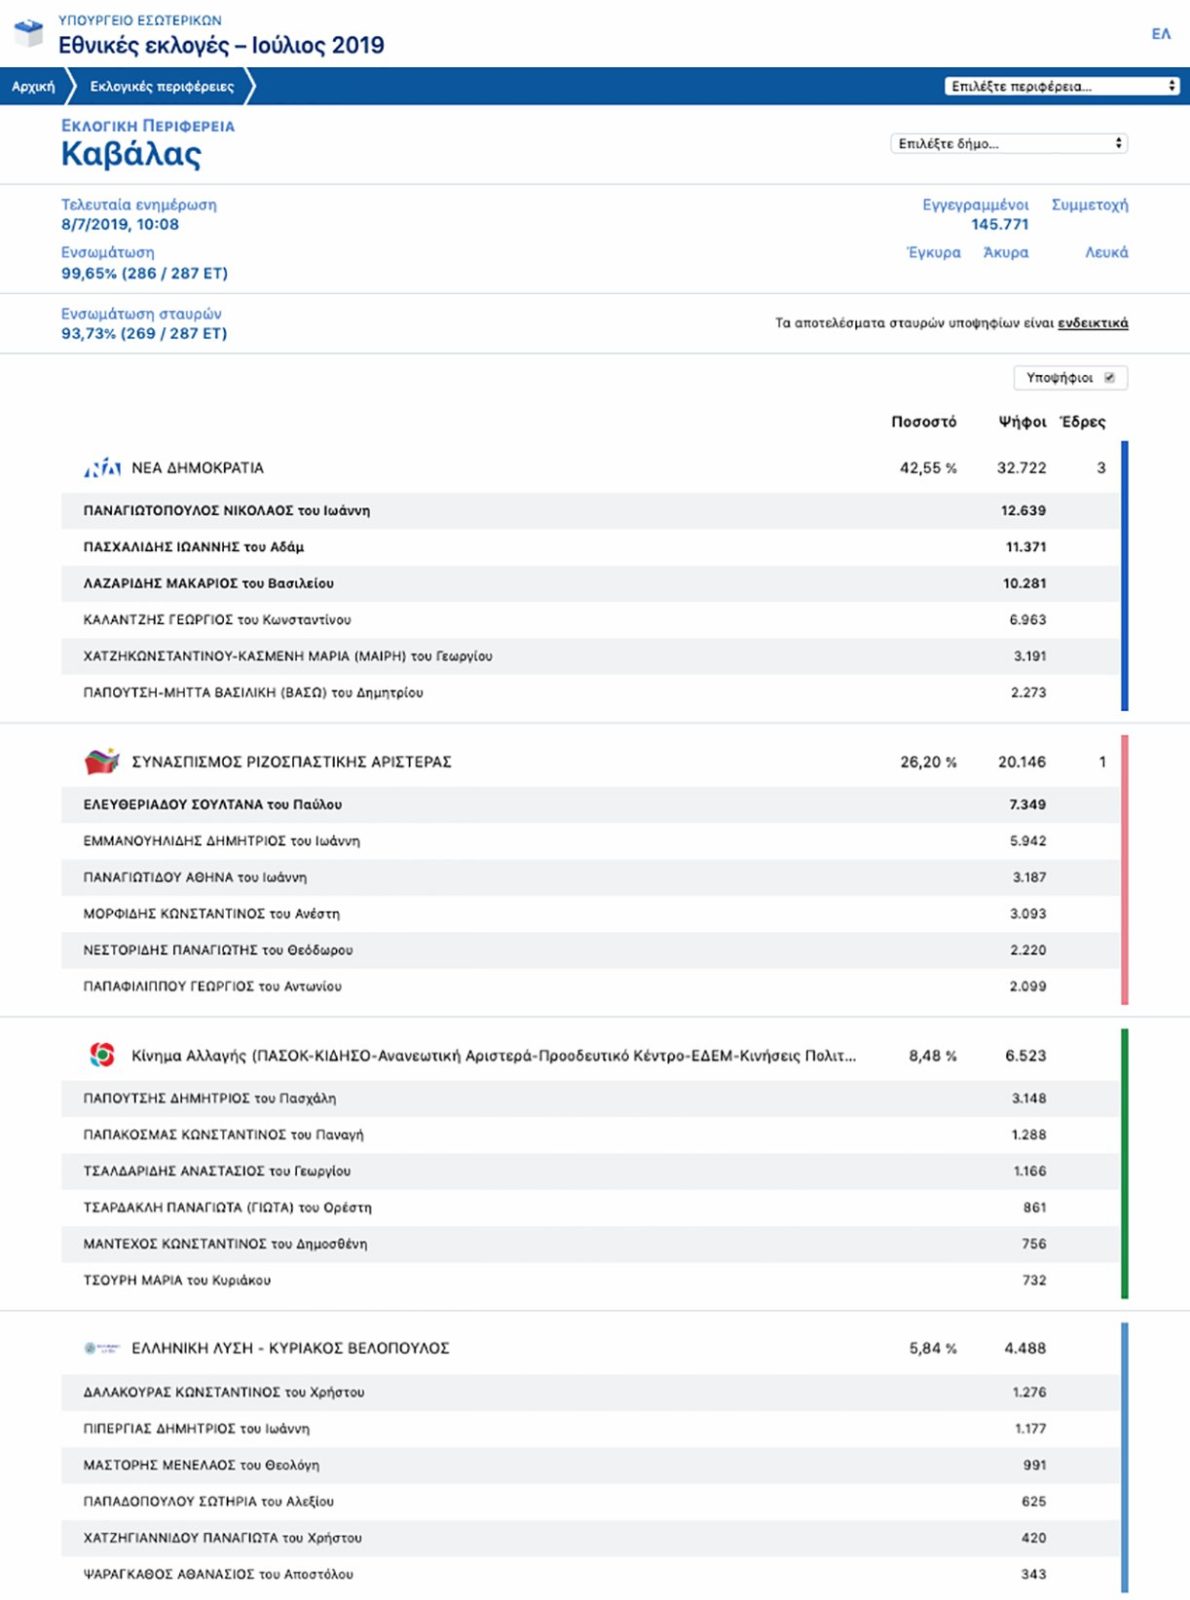This screenshot has width=1190, height=1600.
Task: Select candidate ΛΑΖΑΡΙΔΗΣ ΜΑΚΑΡΙΟΣ row
Action: (590, 583)
